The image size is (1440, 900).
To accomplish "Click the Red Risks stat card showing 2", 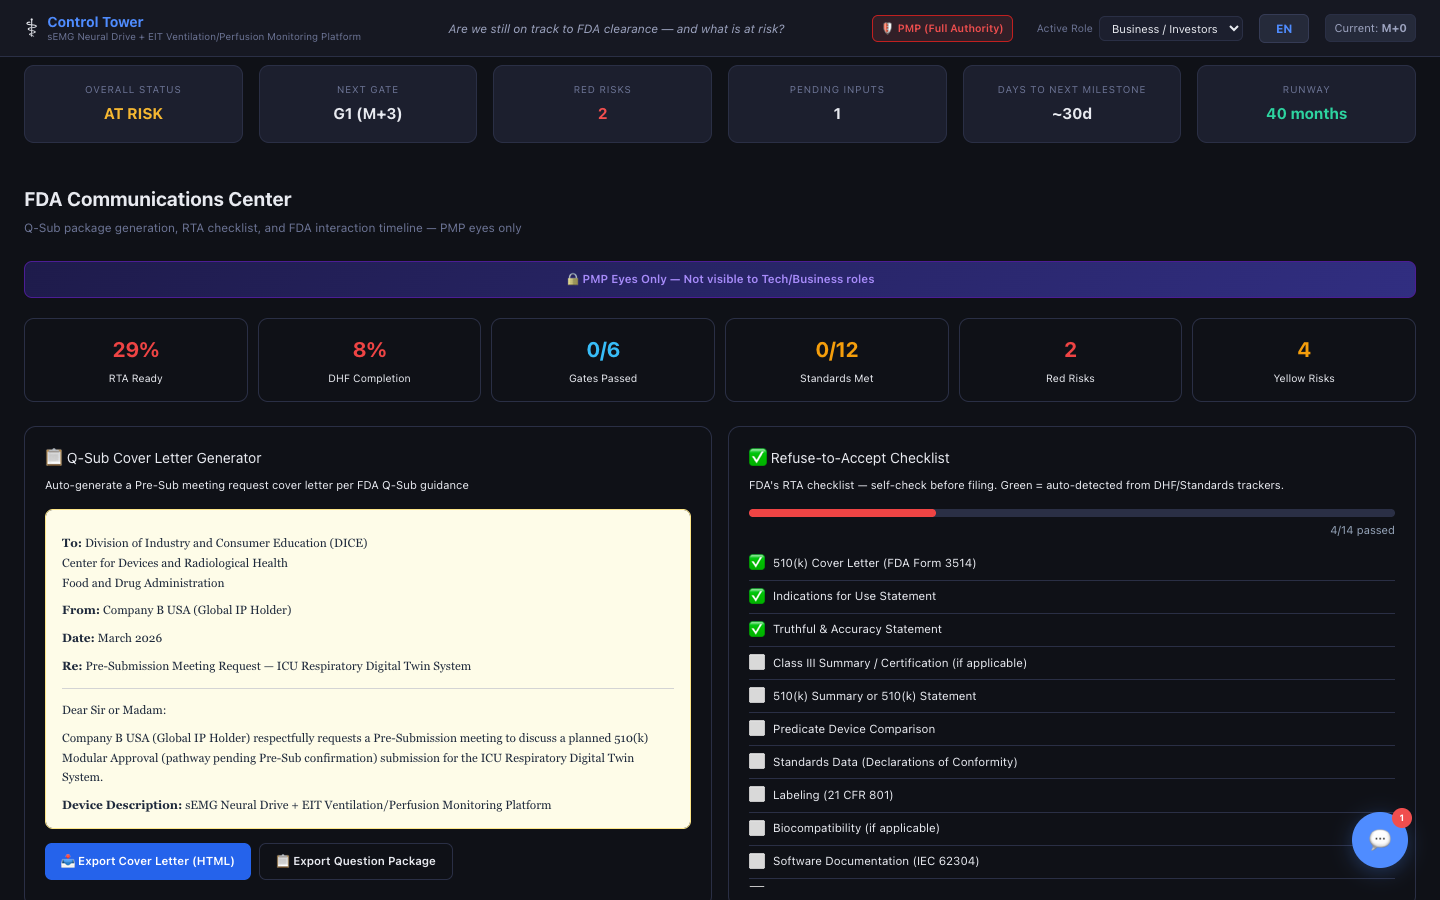I will tap(1070, 360).
